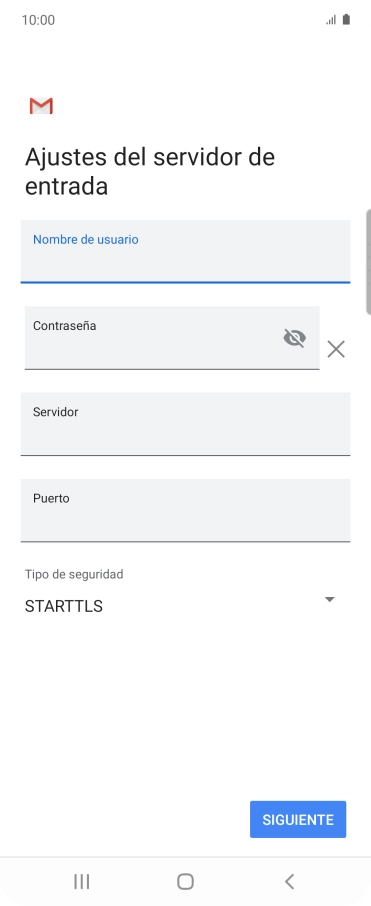Go to the Home screen via navigation bar

(x=186, y=881)
